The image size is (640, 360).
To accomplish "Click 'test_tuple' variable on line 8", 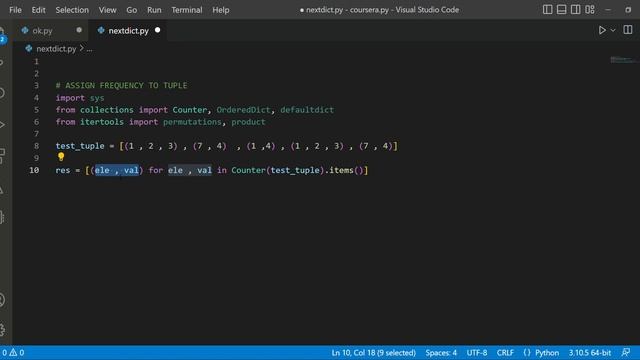I will coord(80,146).
